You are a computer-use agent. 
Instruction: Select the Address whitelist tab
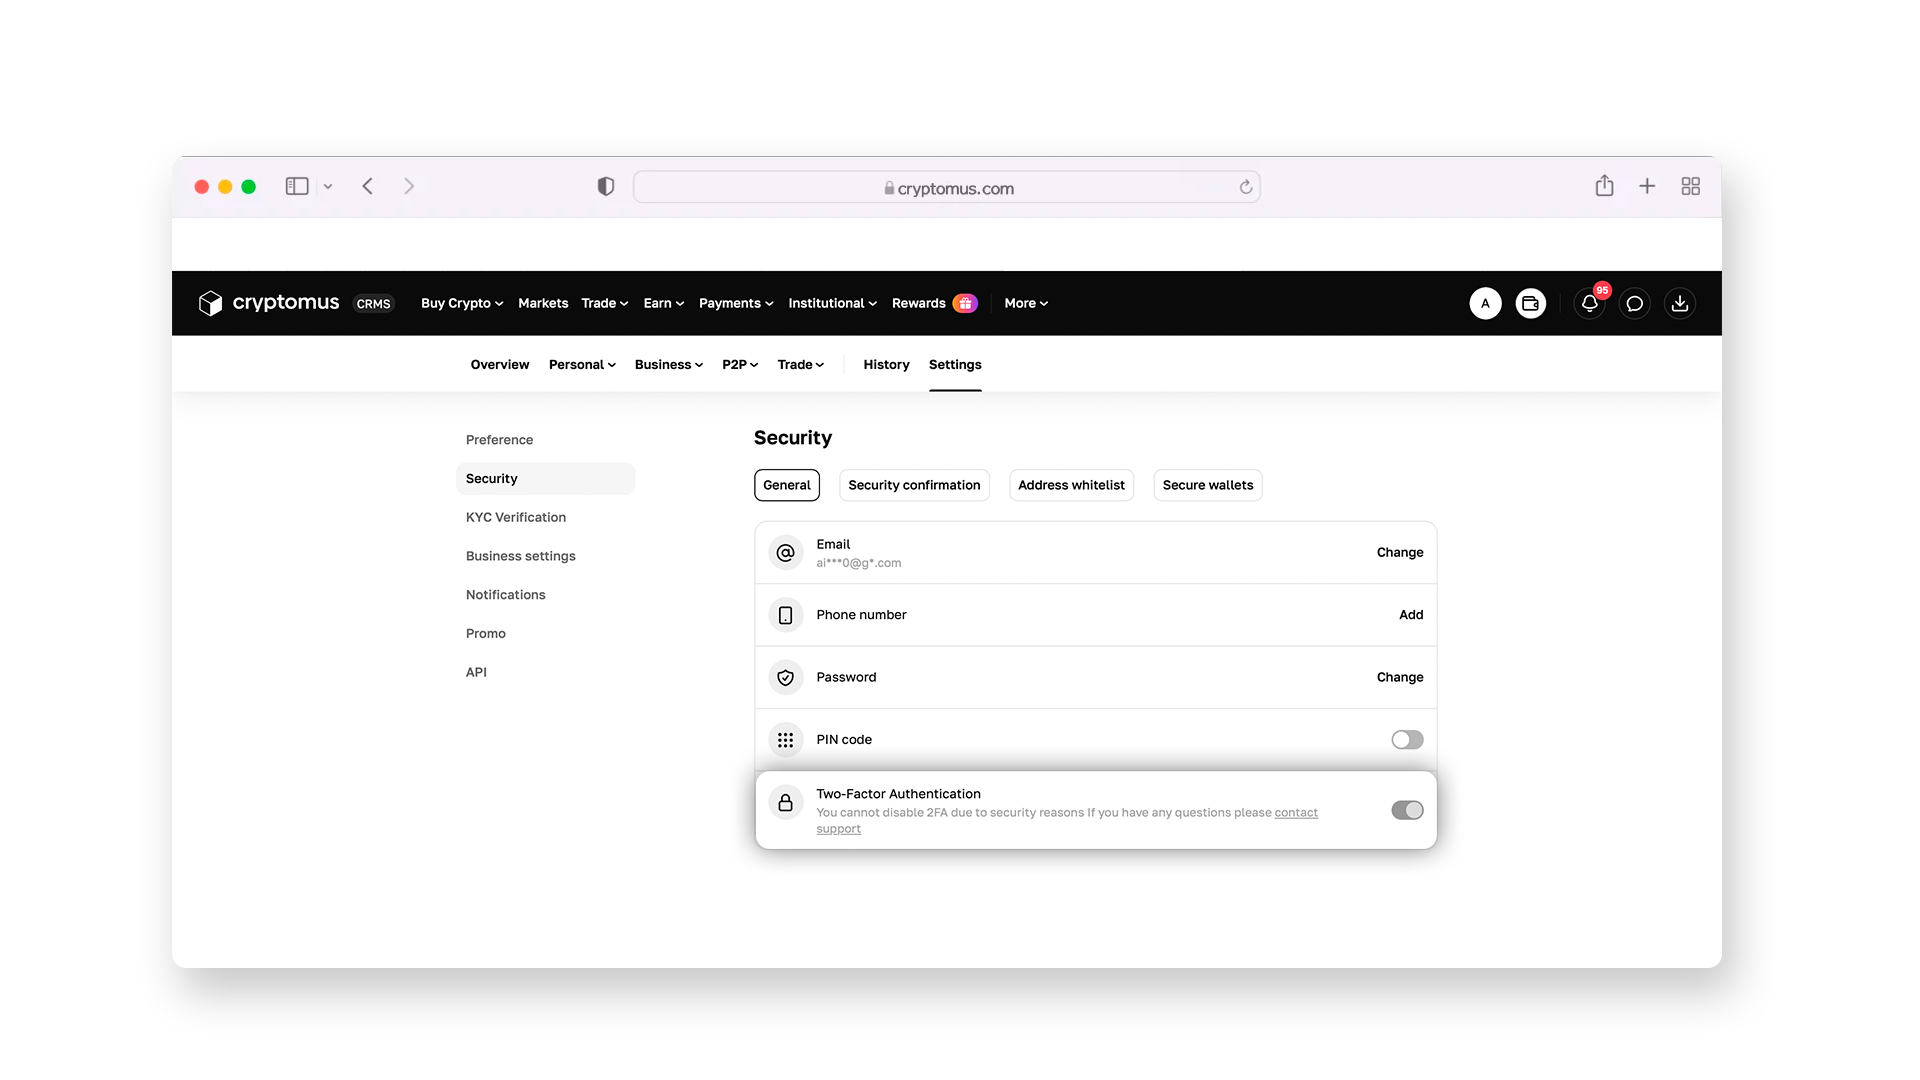tap(1071, 485)
